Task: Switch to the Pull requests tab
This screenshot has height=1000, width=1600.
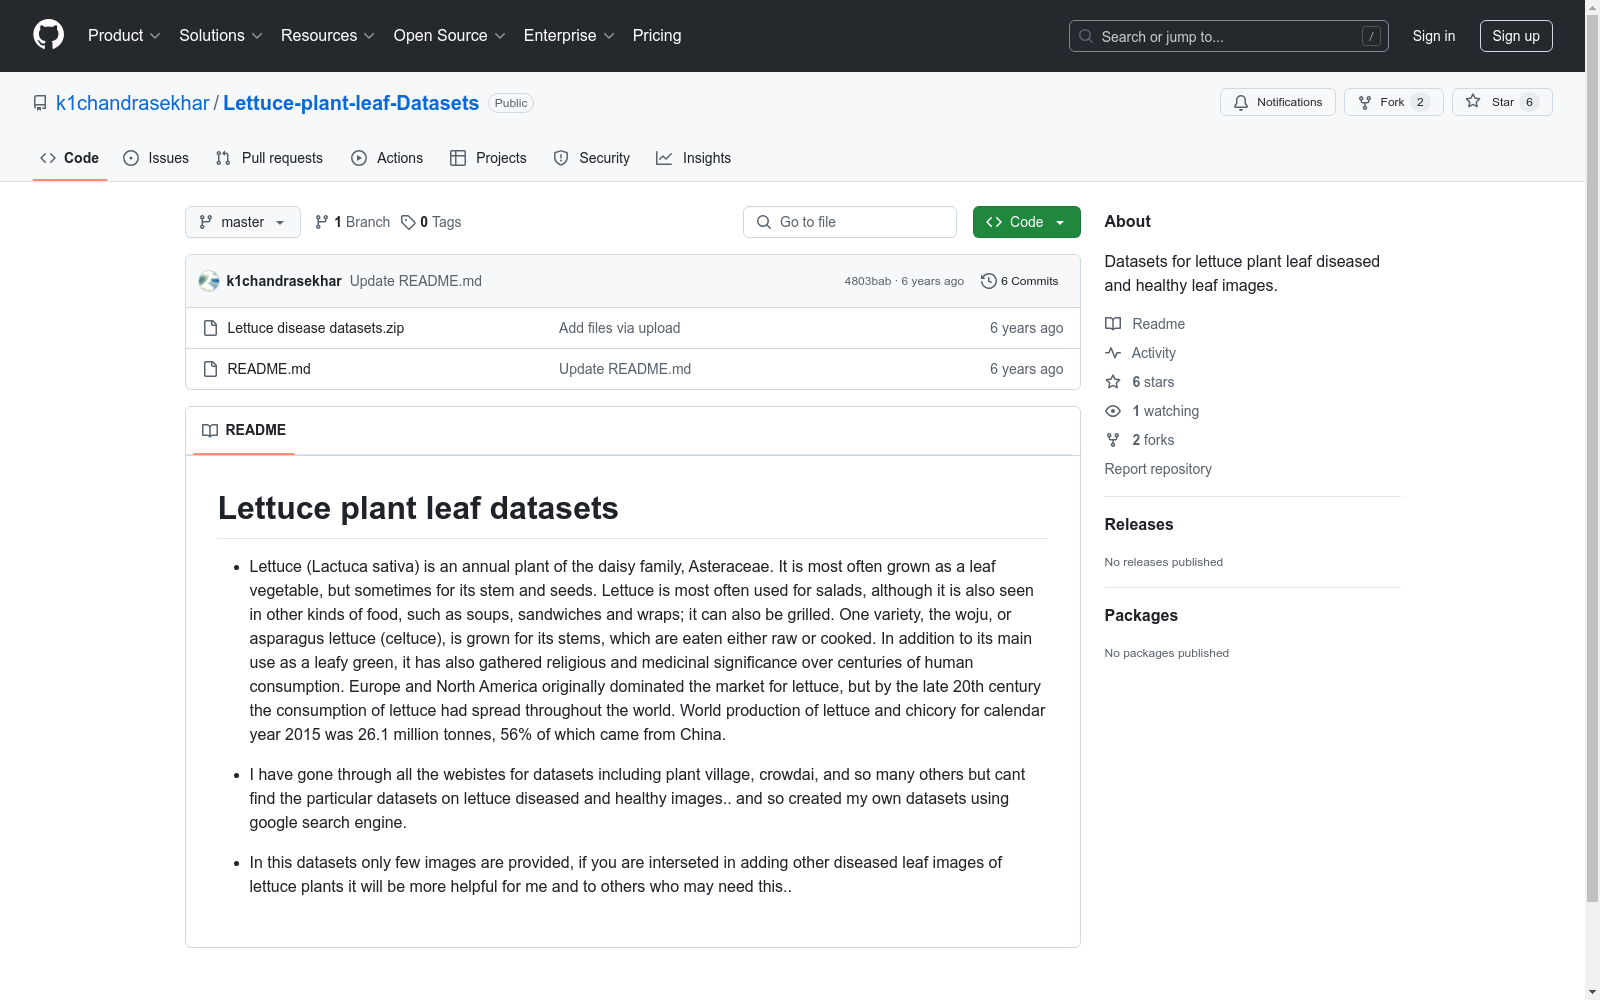Action: pyautogui.click(x=269, y=158)
